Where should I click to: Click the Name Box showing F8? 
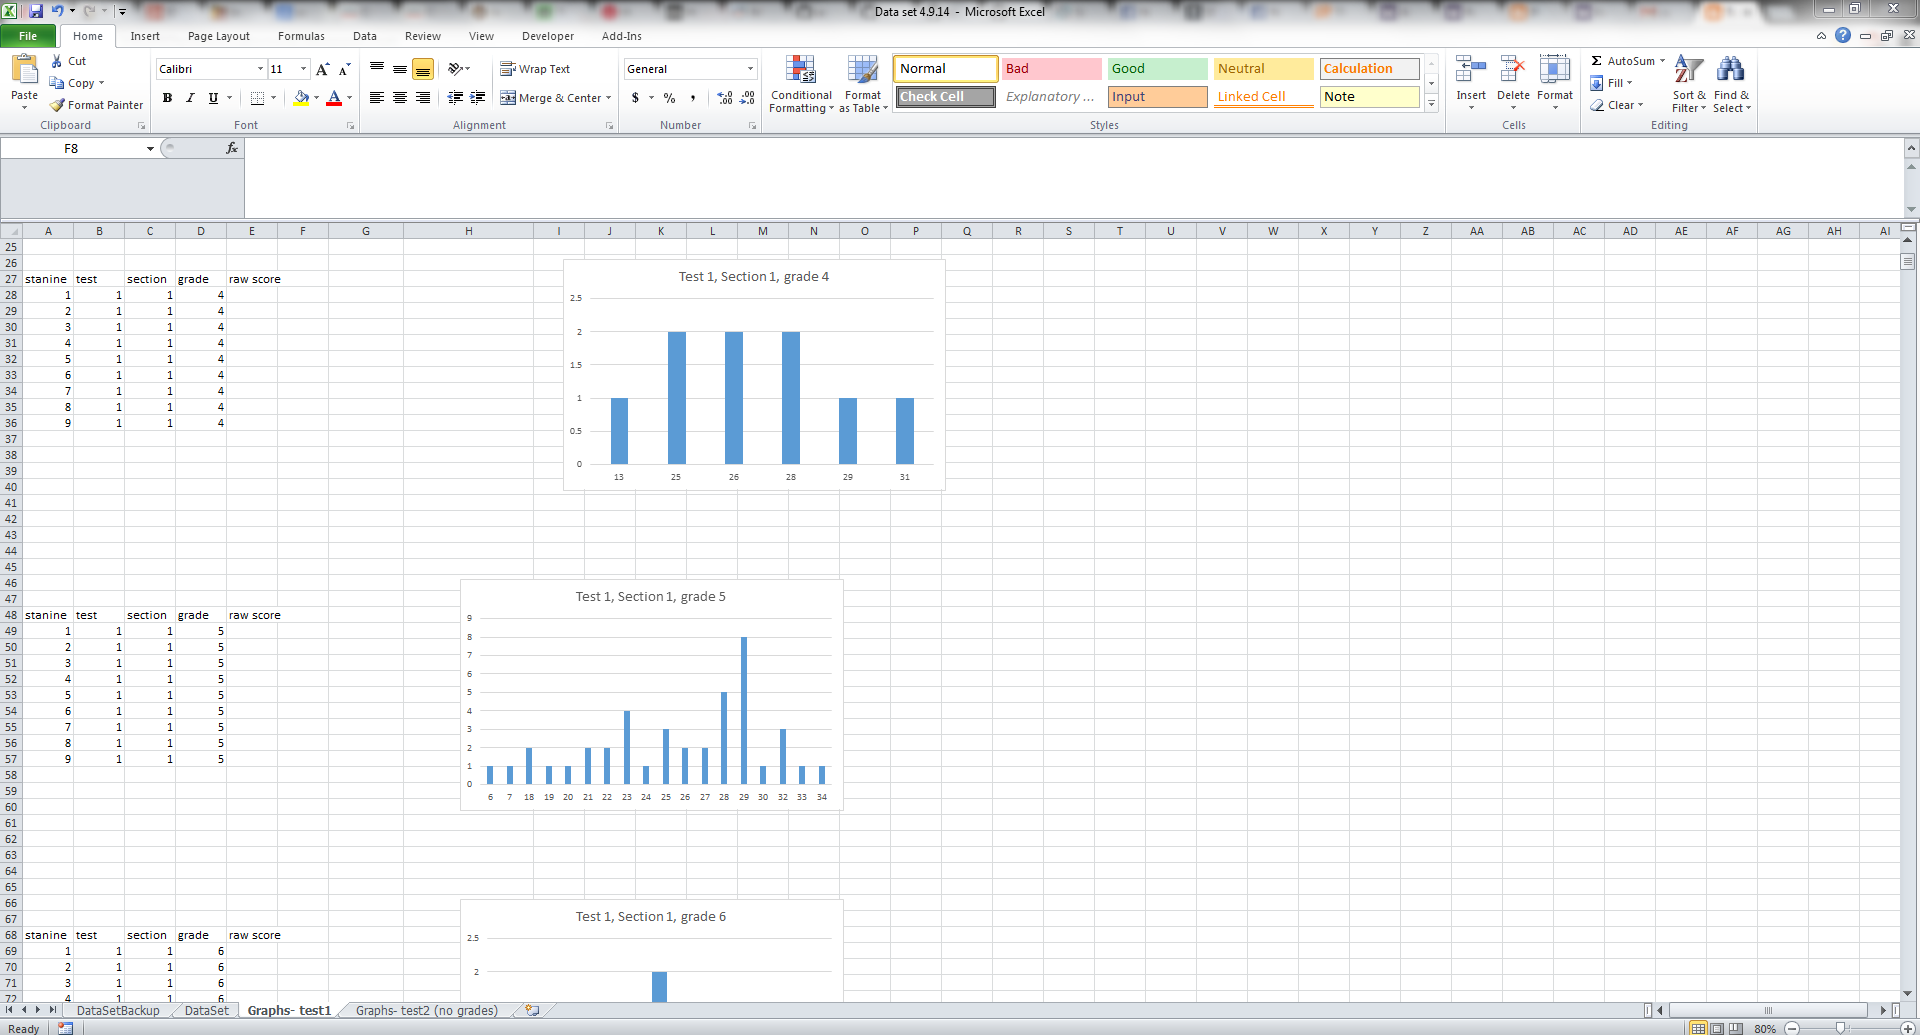point(71,148)
